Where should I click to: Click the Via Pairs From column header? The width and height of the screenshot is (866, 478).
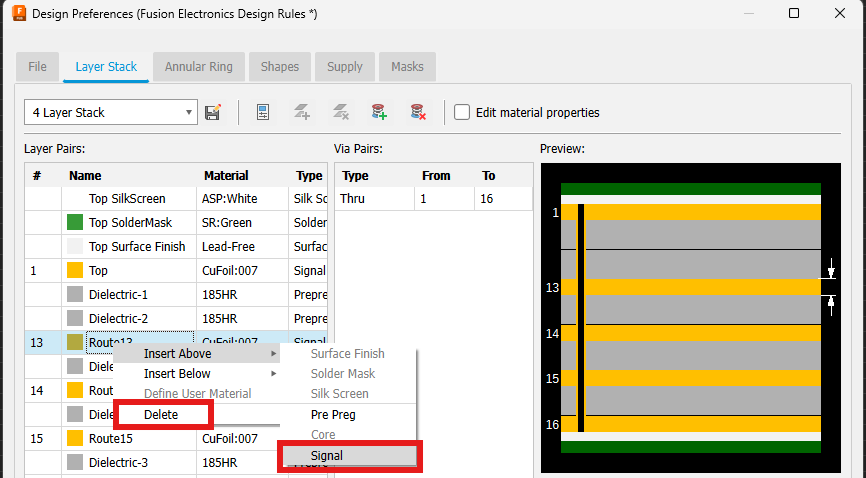point(445,176)
